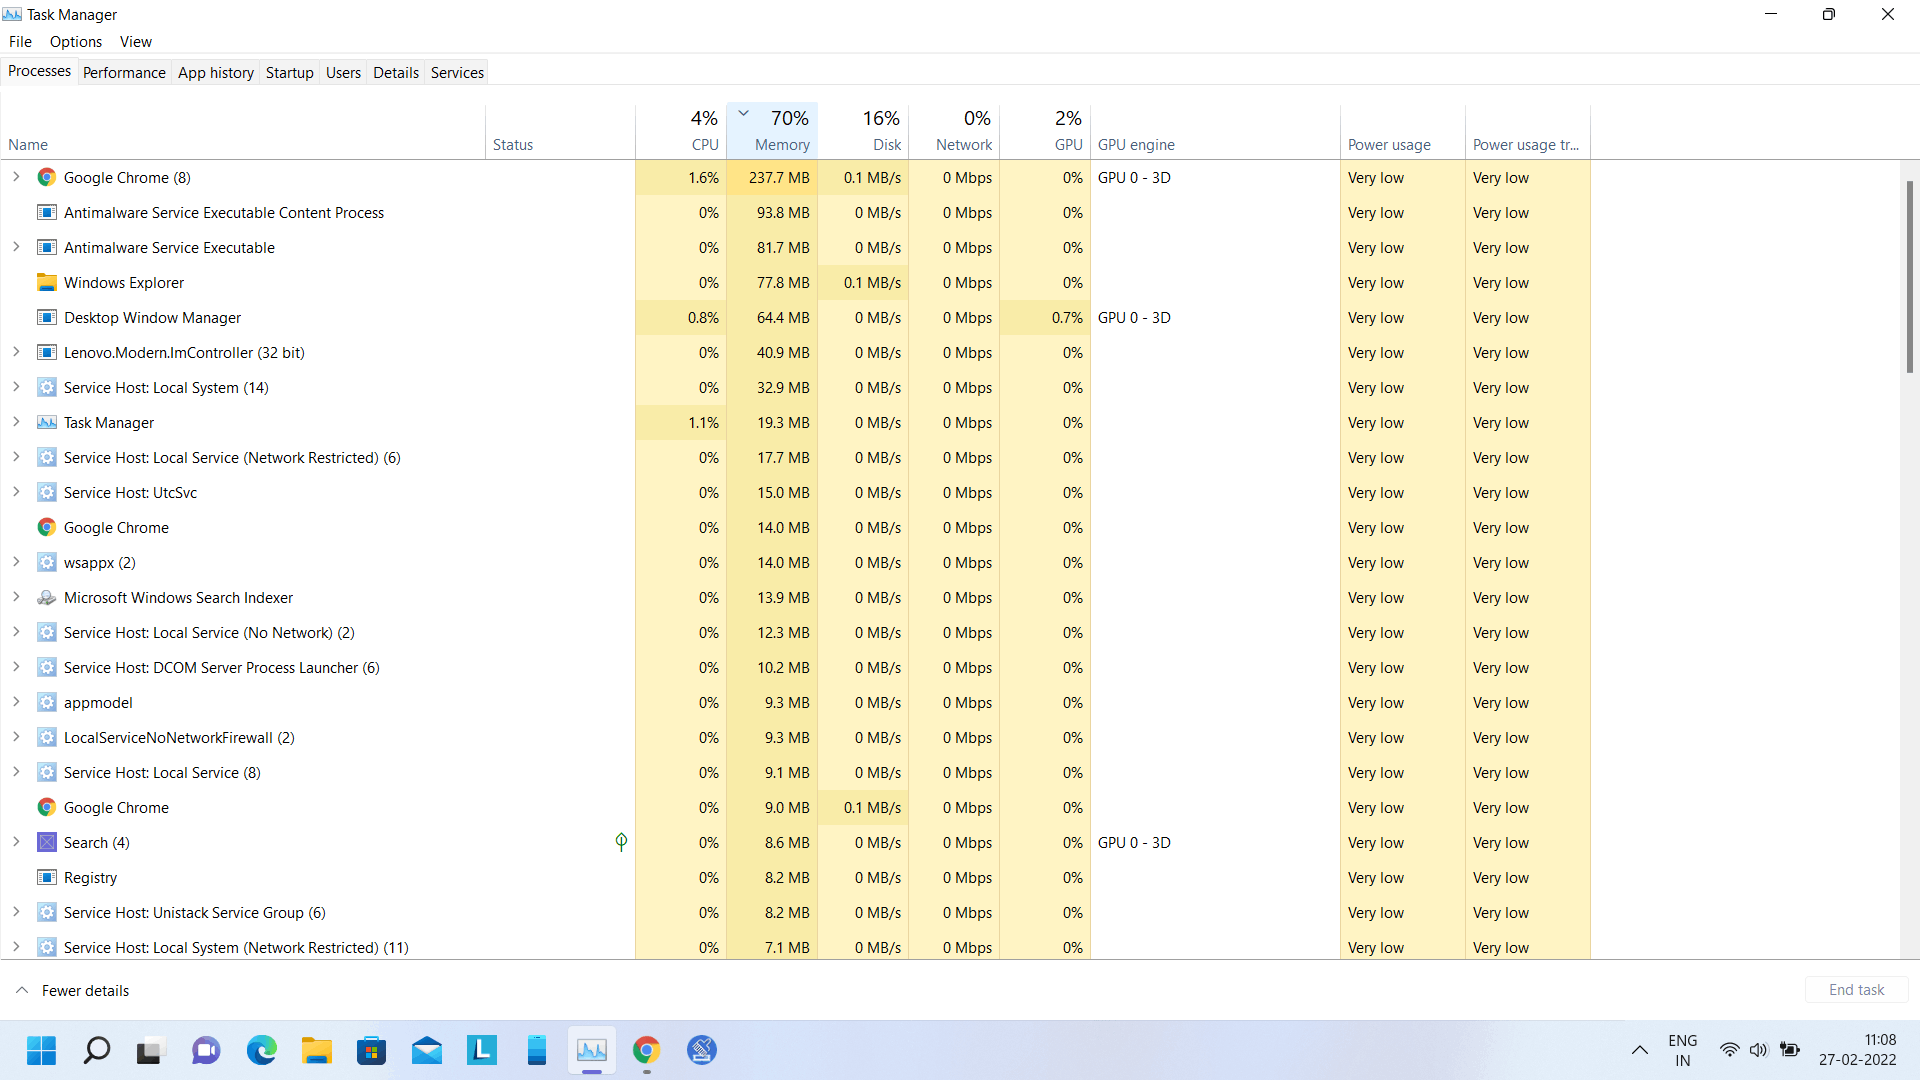Collapse view using Fewer details

pyautogui.click(x=72, y=991)
